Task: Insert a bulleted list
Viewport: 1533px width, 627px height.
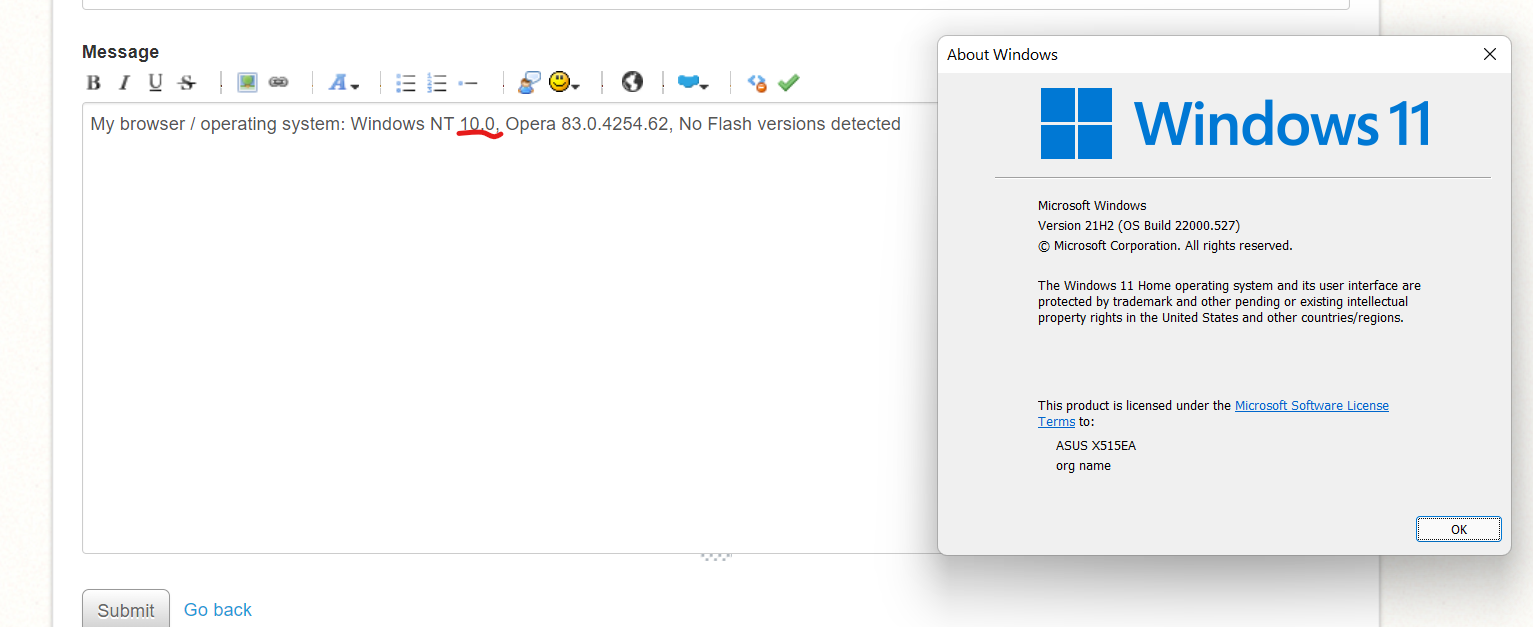Action: [x=405, y=83]
